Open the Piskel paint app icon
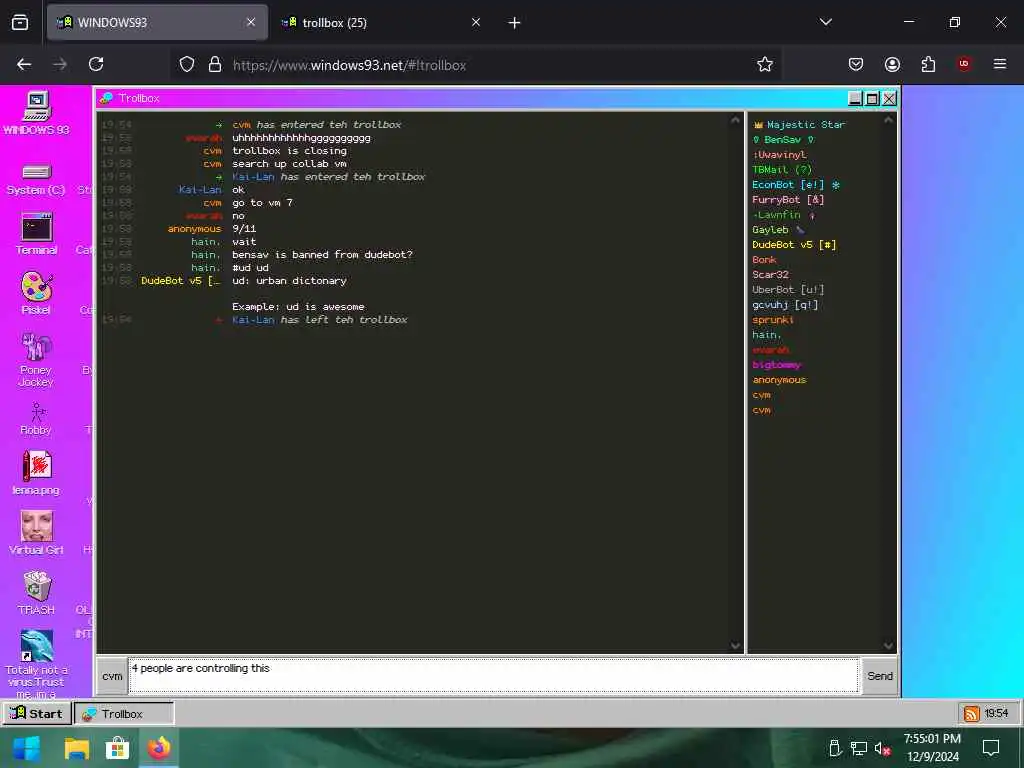1024x768 pixels. [x=37, y=293]
